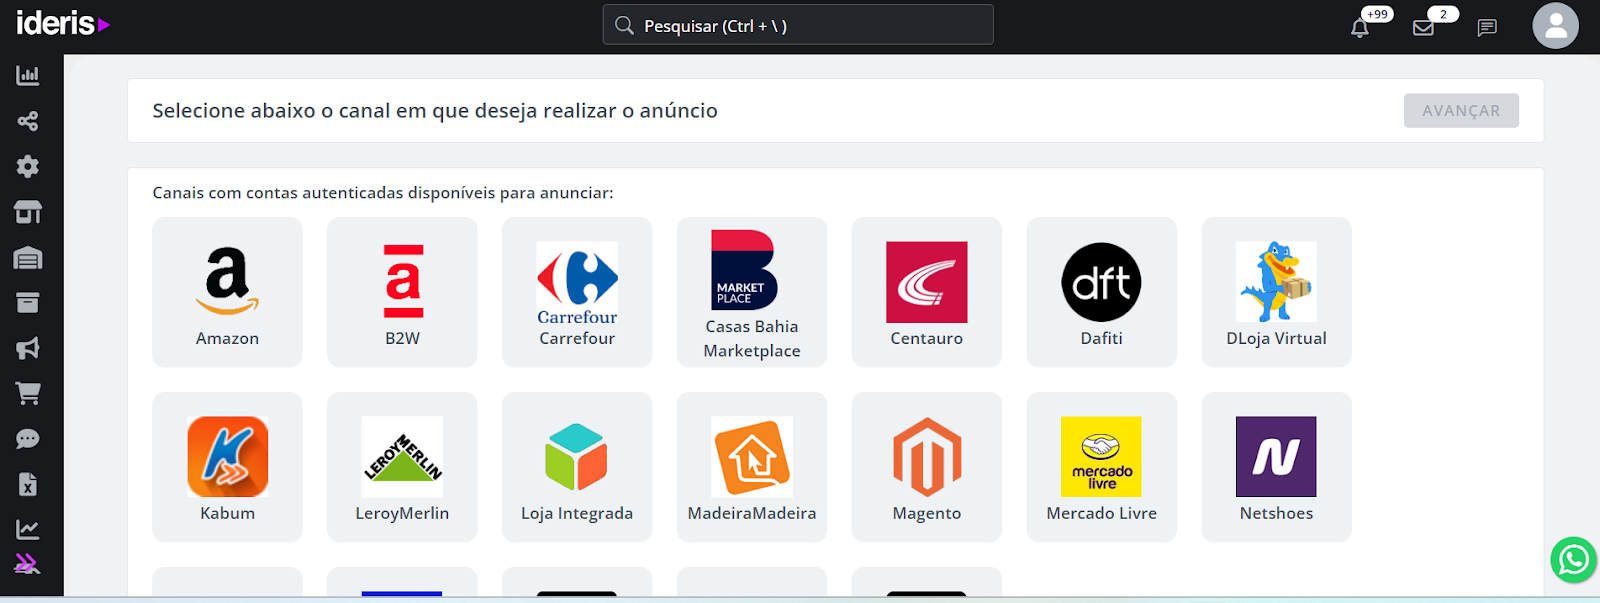
Task: Open the line chart reports sidebar icon
Action: (x=28, y=529)
